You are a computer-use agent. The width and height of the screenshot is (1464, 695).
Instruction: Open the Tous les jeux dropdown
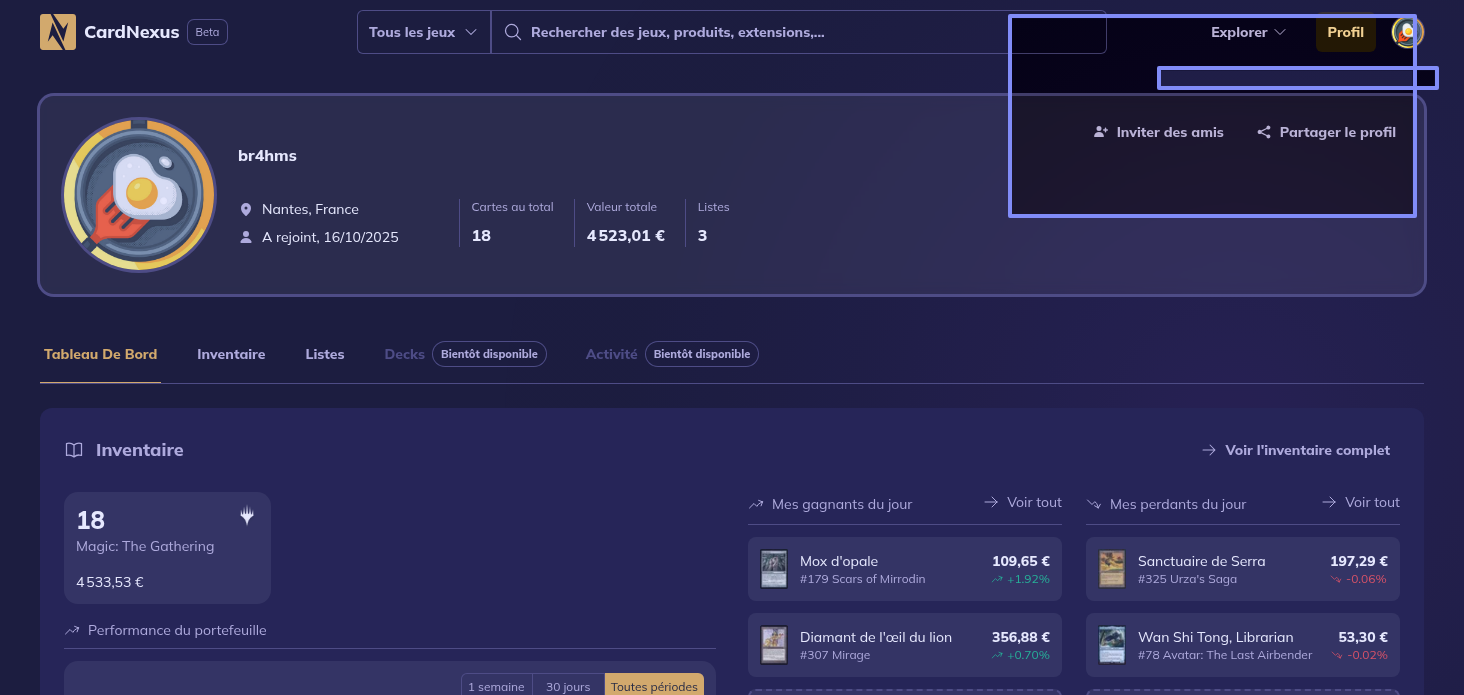[423, 32]
